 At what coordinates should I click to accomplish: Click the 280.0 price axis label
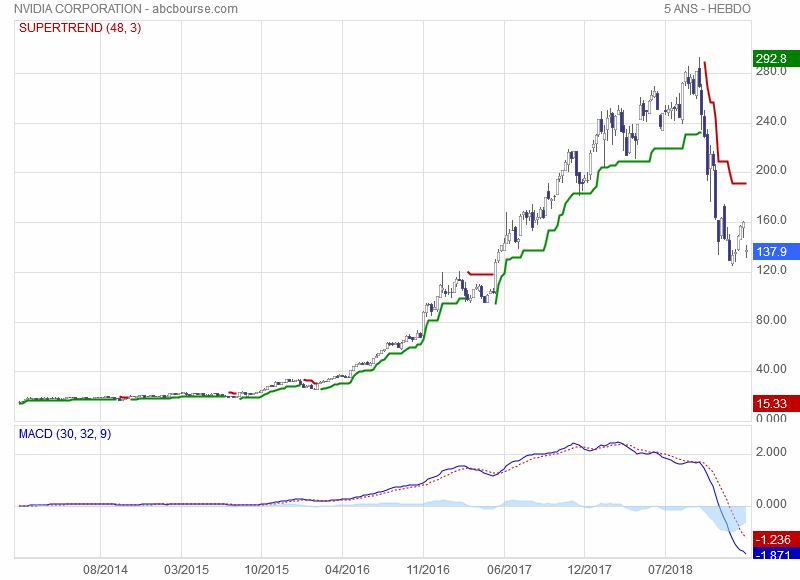[x=771, y=71]
